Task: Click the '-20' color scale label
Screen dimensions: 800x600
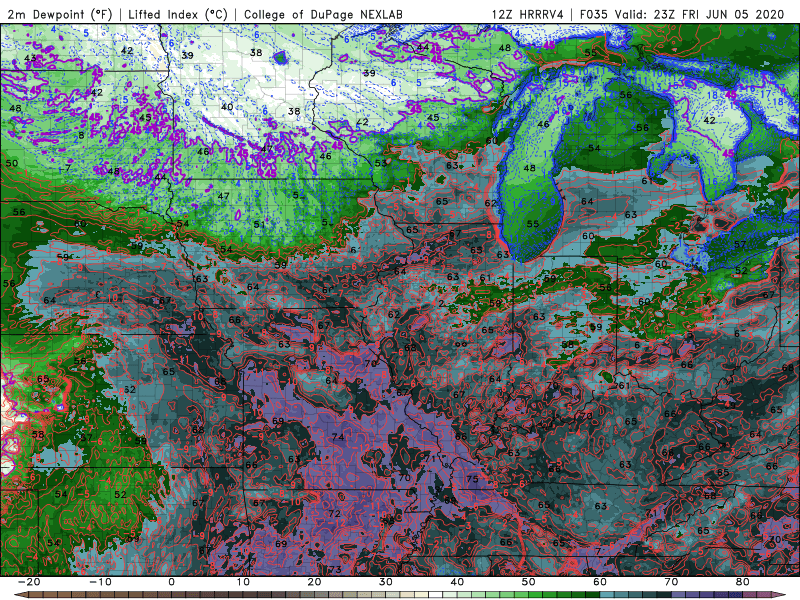Action: 29,582
